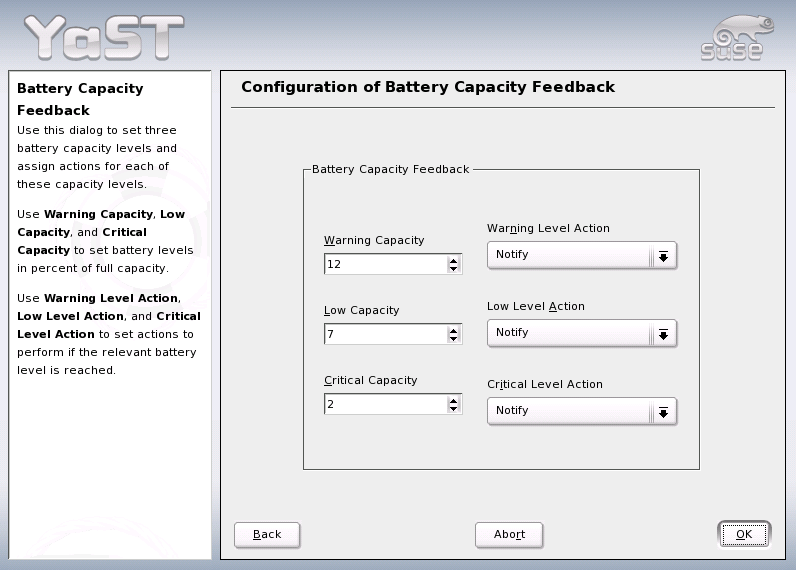Click the Battery Capacity Feedback help heading
Viewport: 796px width, 570px height.
click(x=80, y=99)
